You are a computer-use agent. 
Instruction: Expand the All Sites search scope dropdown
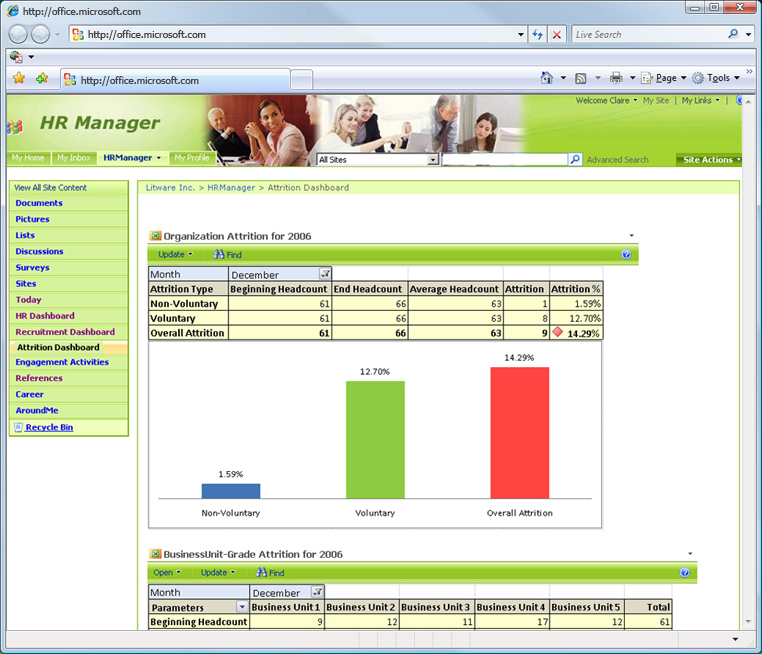tap(433, 159)
